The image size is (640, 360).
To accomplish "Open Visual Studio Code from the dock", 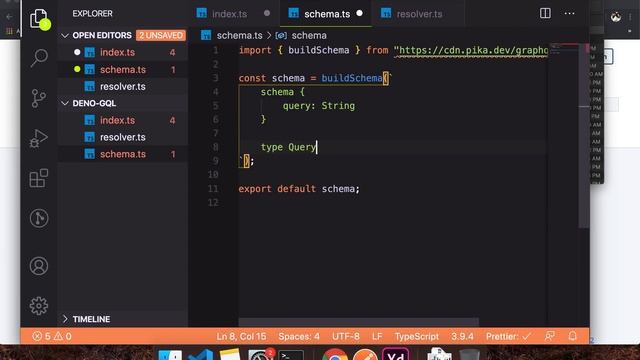I will [200, 355].
